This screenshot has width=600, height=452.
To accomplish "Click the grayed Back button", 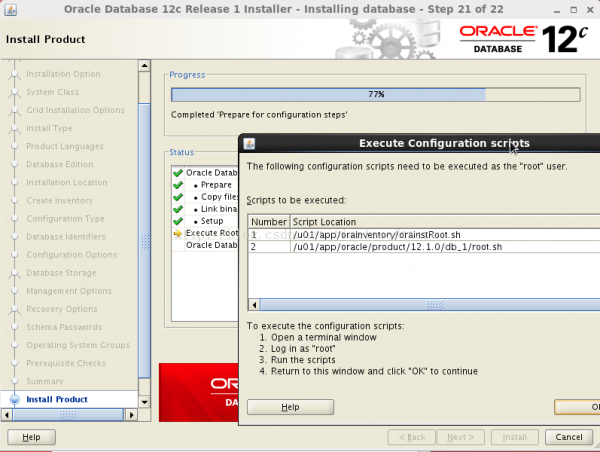I will [412, 437].
